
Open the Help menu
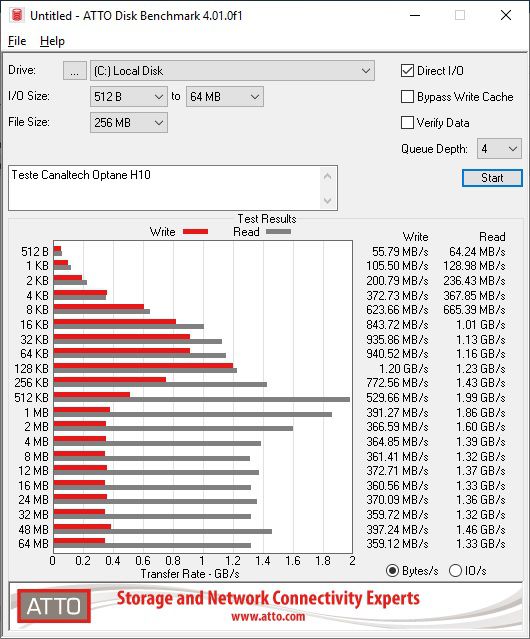tap(52, 41)
